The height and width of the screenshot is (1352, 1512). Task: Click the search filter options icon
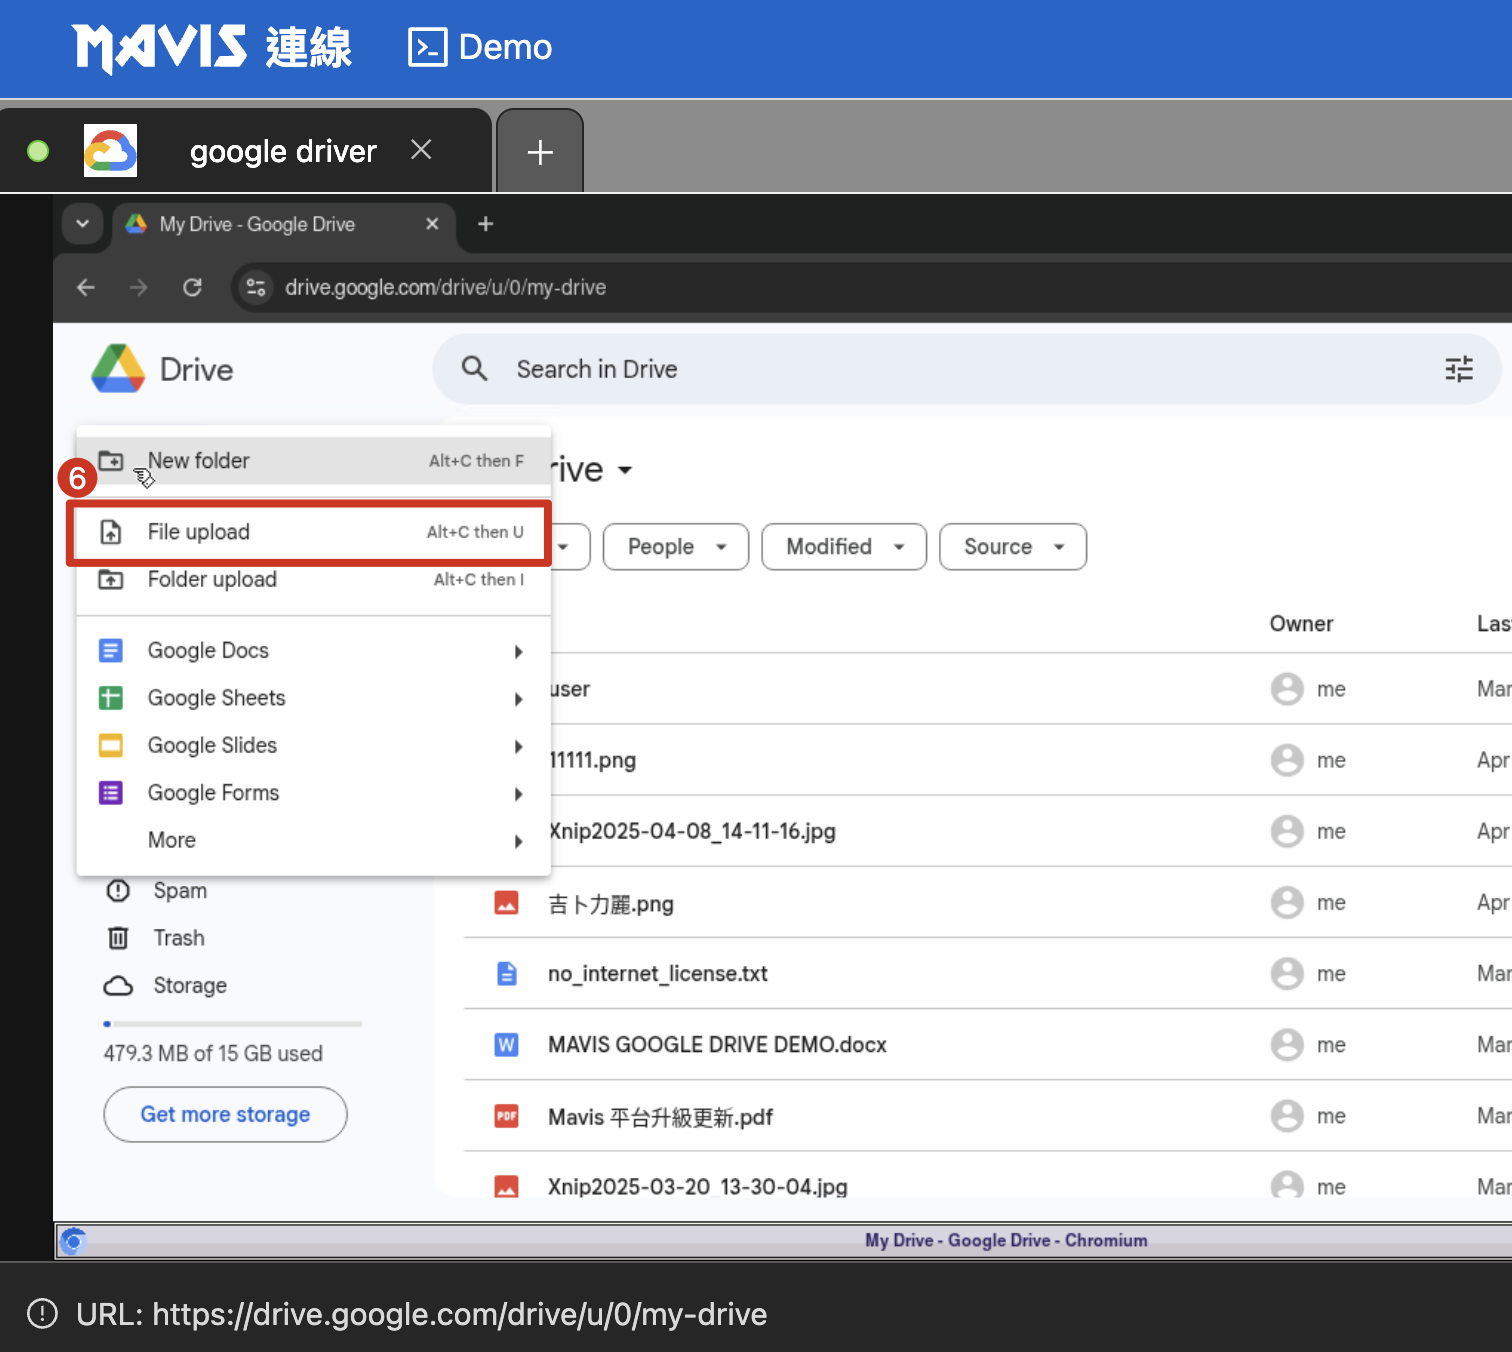1458,369
